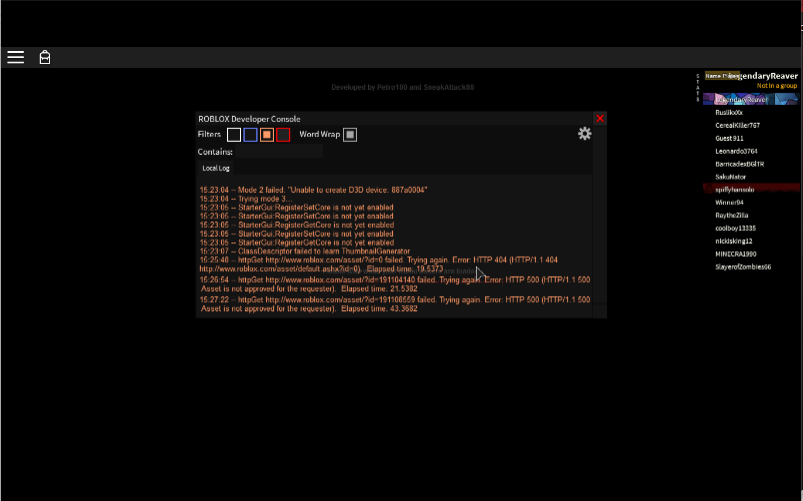Select player BarricadexBGlTR in player list

tap(739, 164)
